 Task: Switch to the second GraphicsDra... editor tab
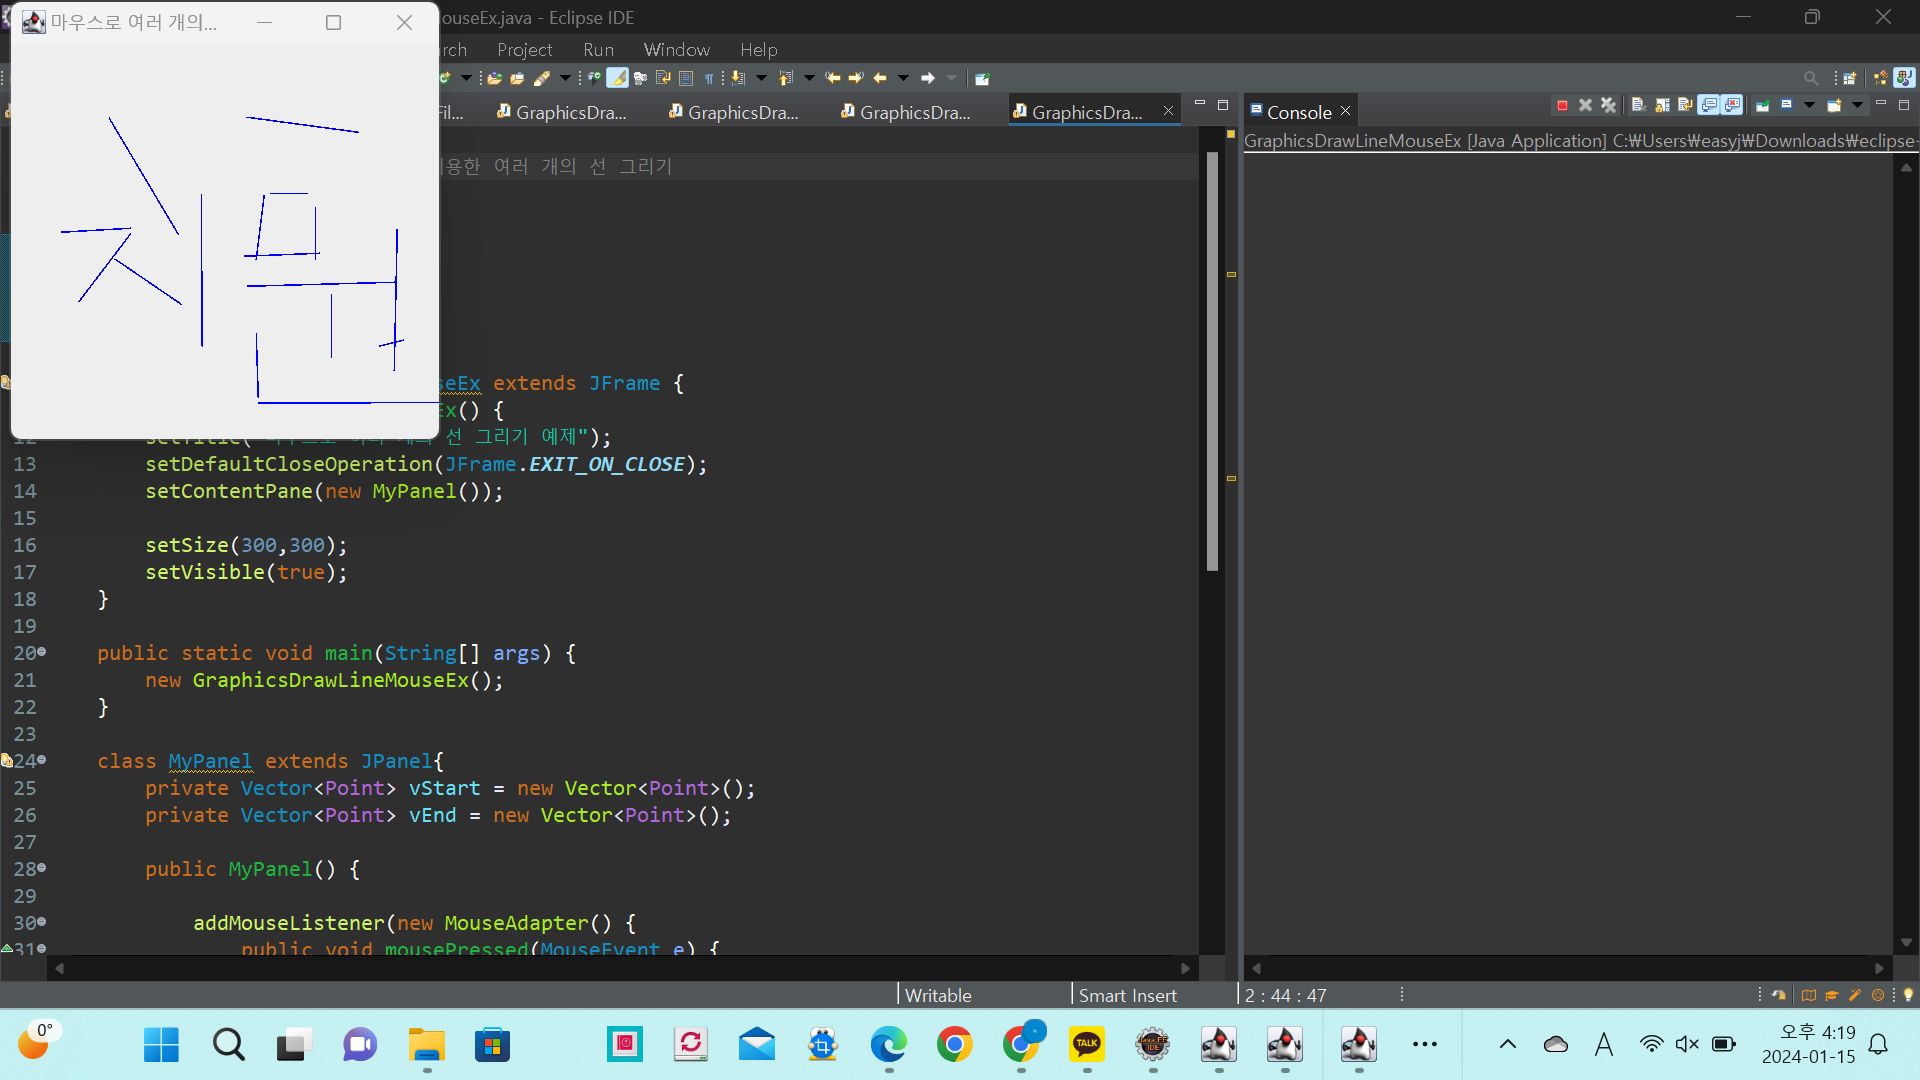tap(742, 112)
